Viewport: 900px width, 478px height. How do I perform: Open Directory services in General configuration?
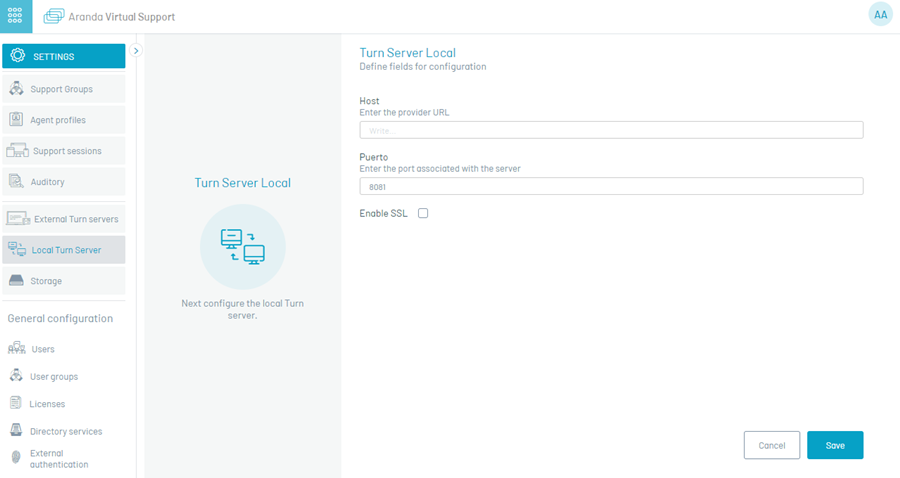point(66,431)
